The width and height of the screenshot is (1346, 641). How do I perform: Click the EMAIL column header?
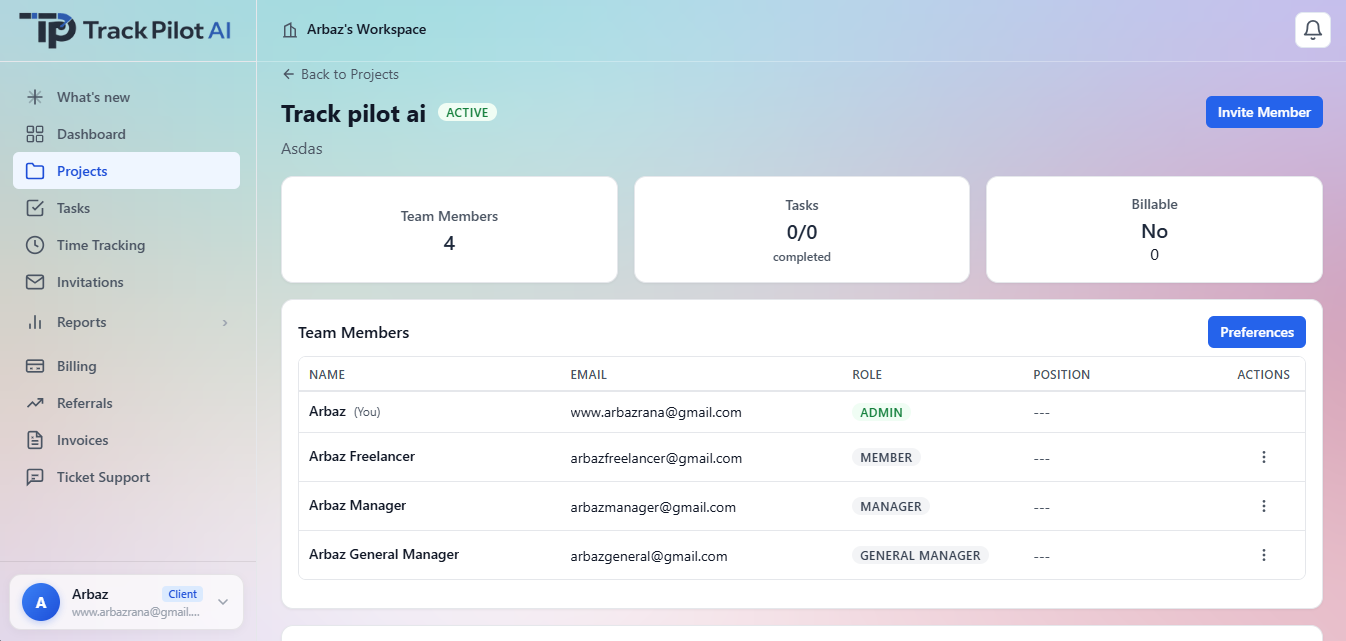(x=589, y=375)
